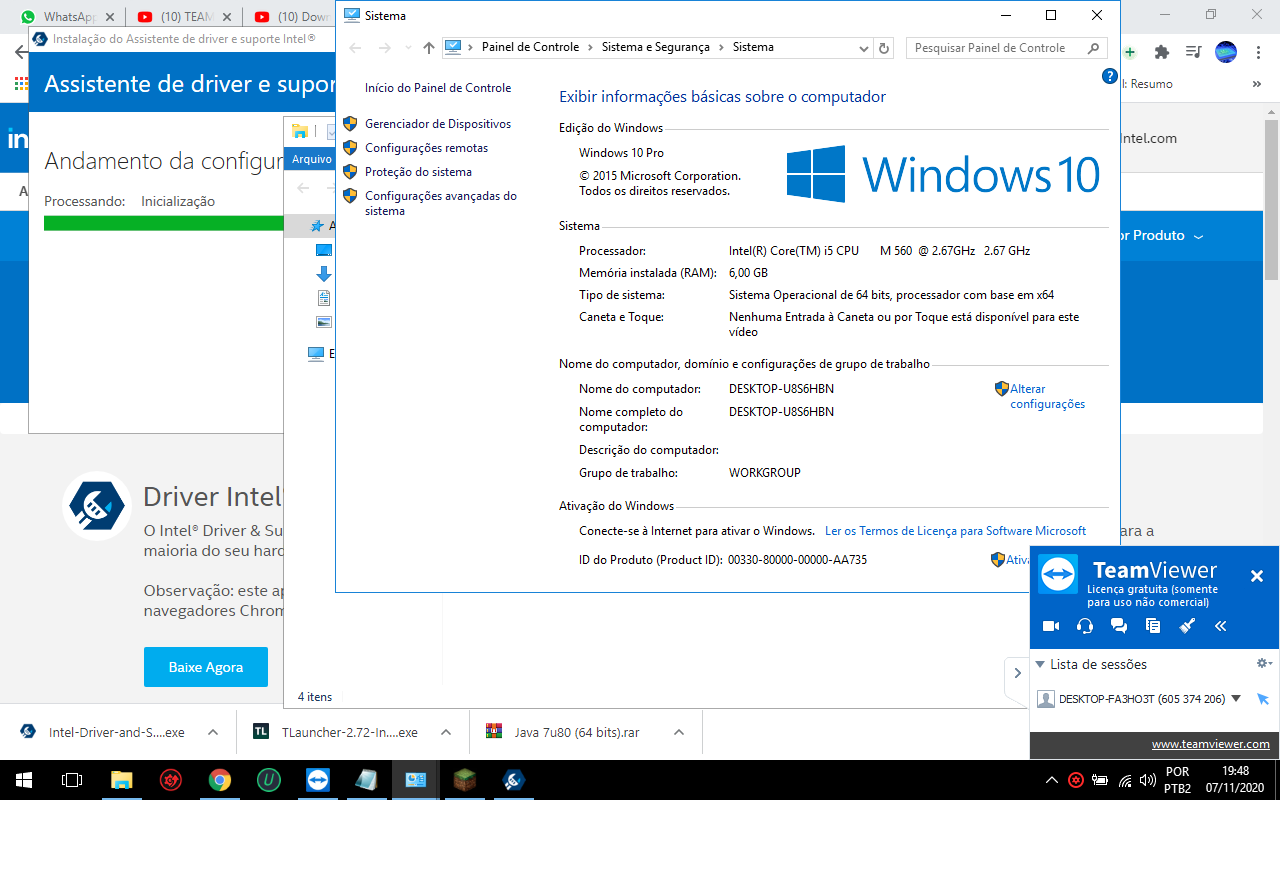This screenshot has width=1280, height=879.
Task: Open downloaded TLauncher-2.72 exe file
Action: 336,732
